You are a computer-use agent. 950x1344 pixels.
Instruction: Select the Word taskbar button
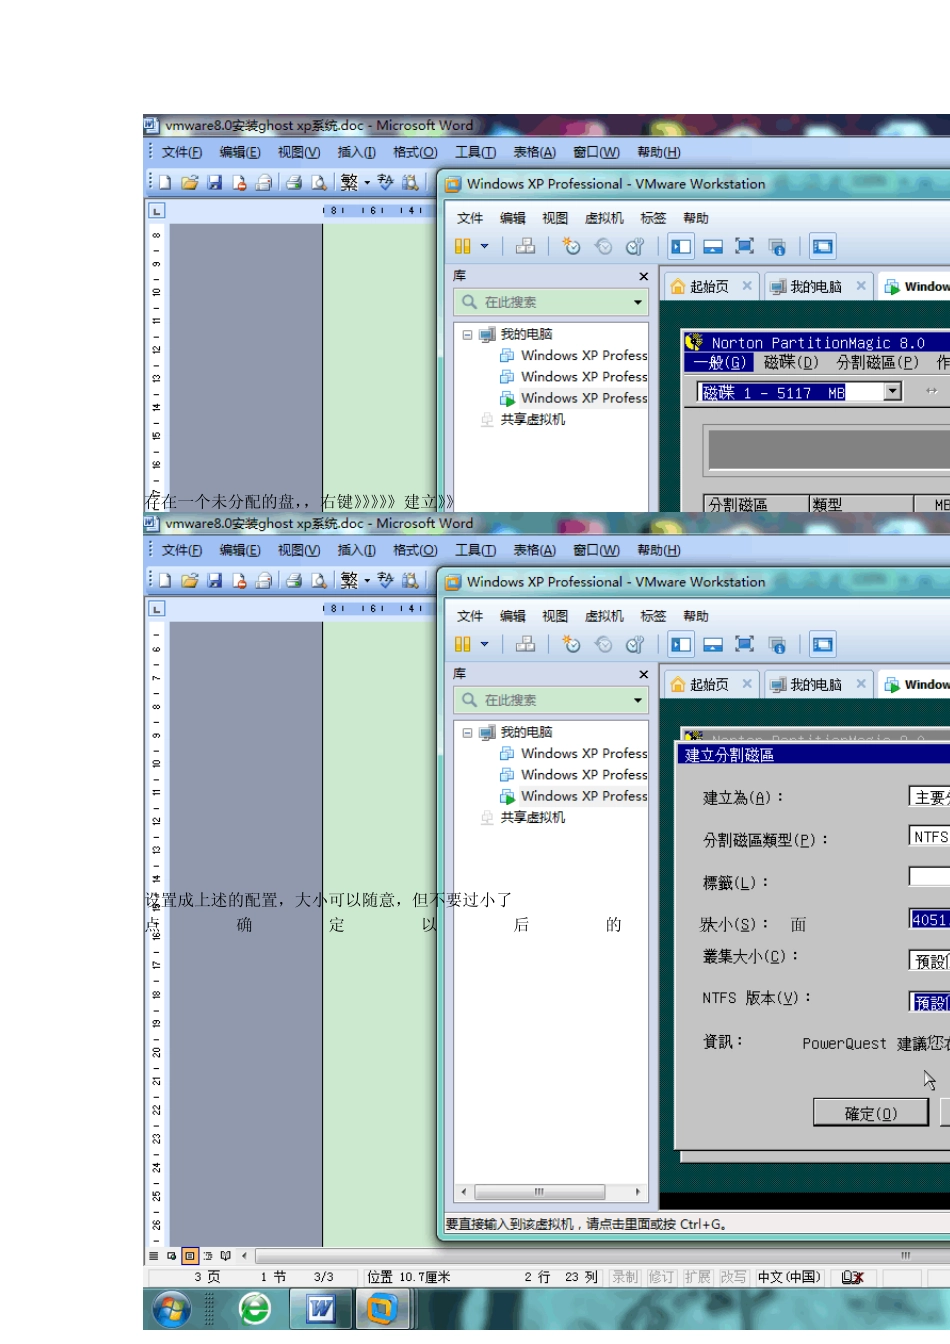[x=320, y=1308]
